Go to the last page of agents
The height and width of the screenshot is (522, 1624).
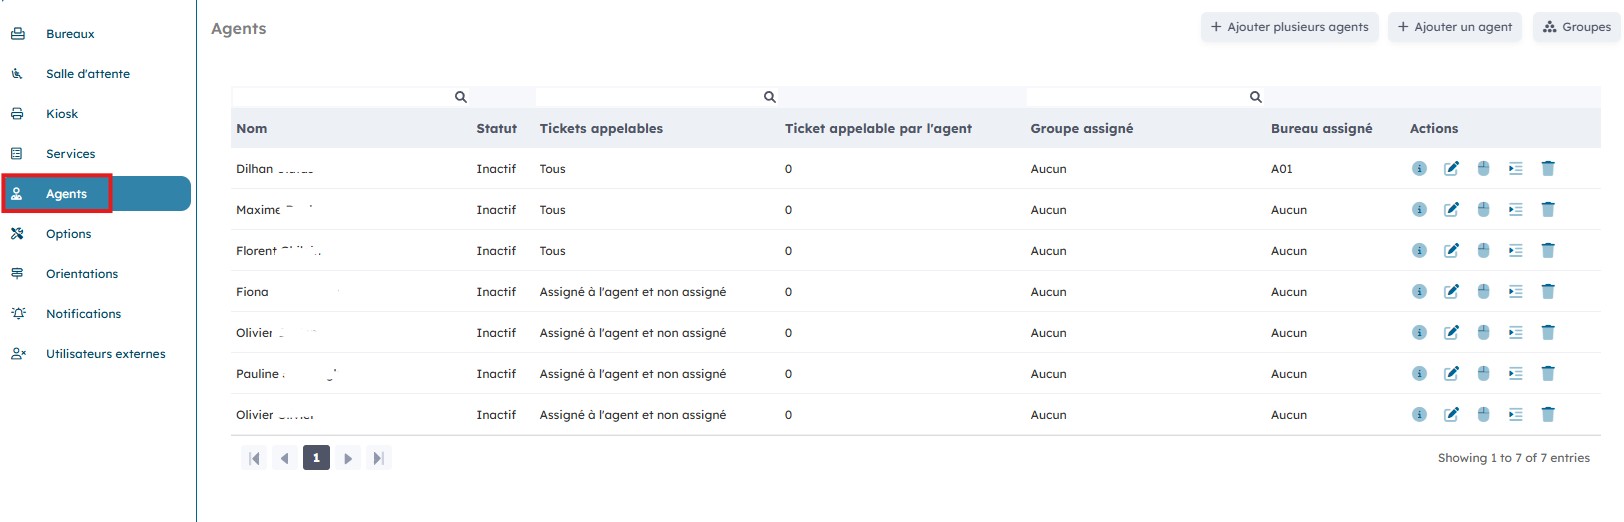(x=378, y=459)
